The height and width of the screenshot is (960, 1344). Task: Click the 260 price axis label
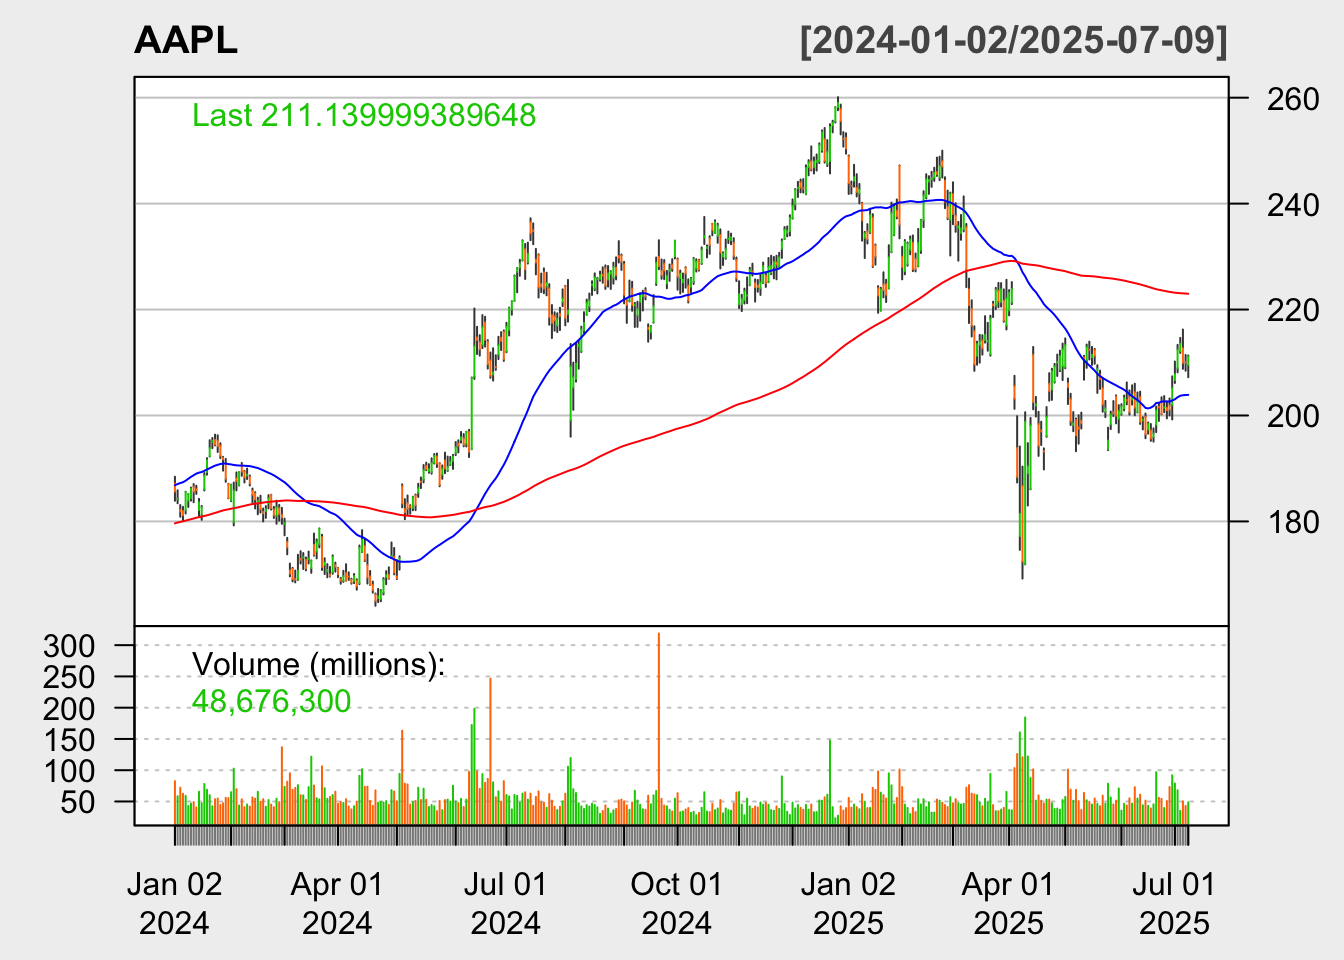click(x=1293, y=99)
